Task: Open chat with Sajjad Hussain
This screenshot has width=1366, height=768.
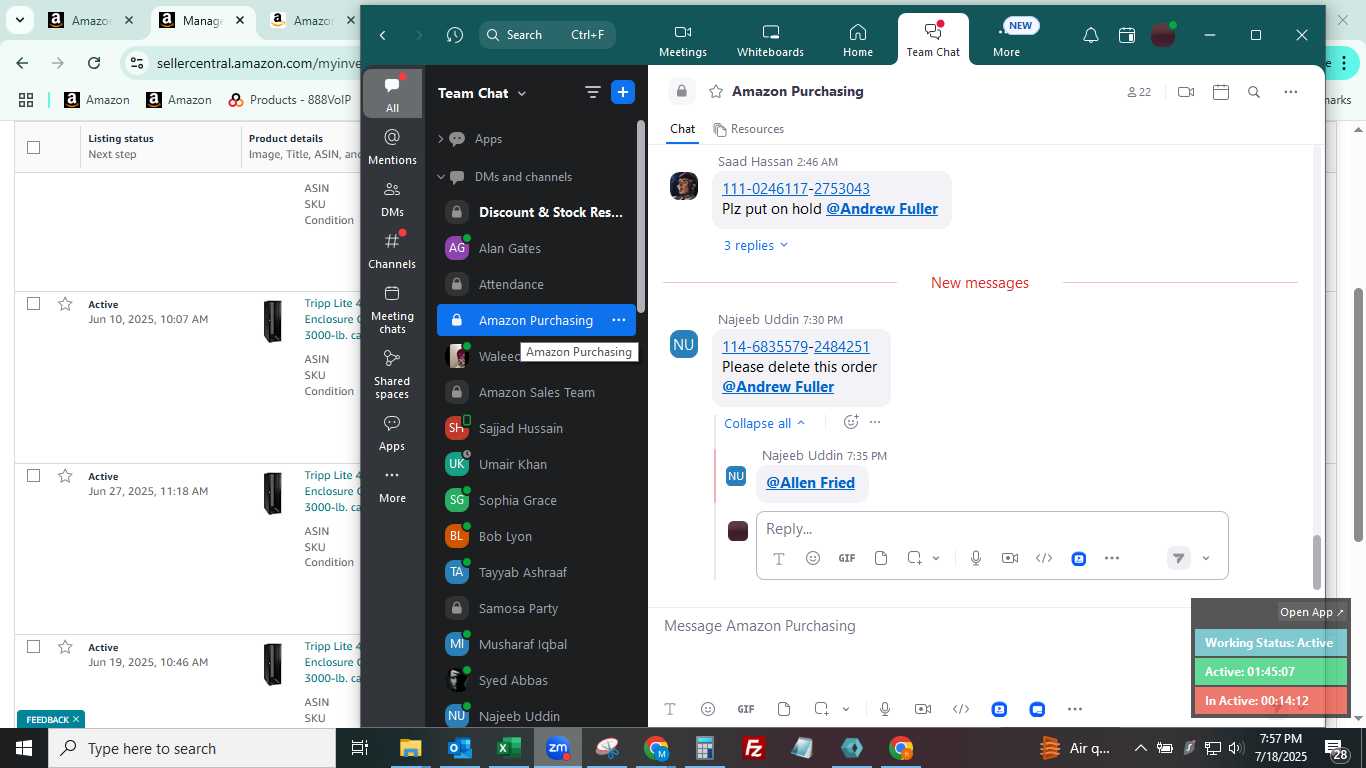Action: [x=536, y=428]
